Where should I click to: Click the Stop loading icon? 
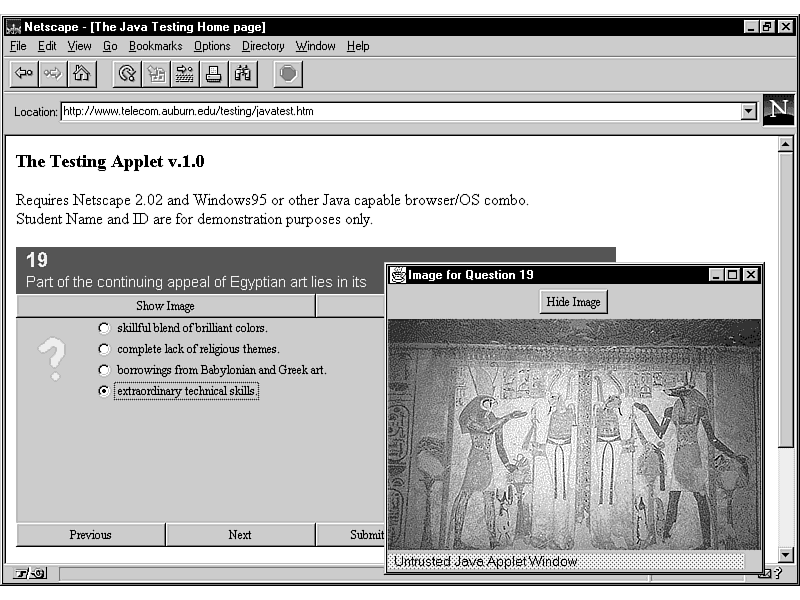coord(288,74)
